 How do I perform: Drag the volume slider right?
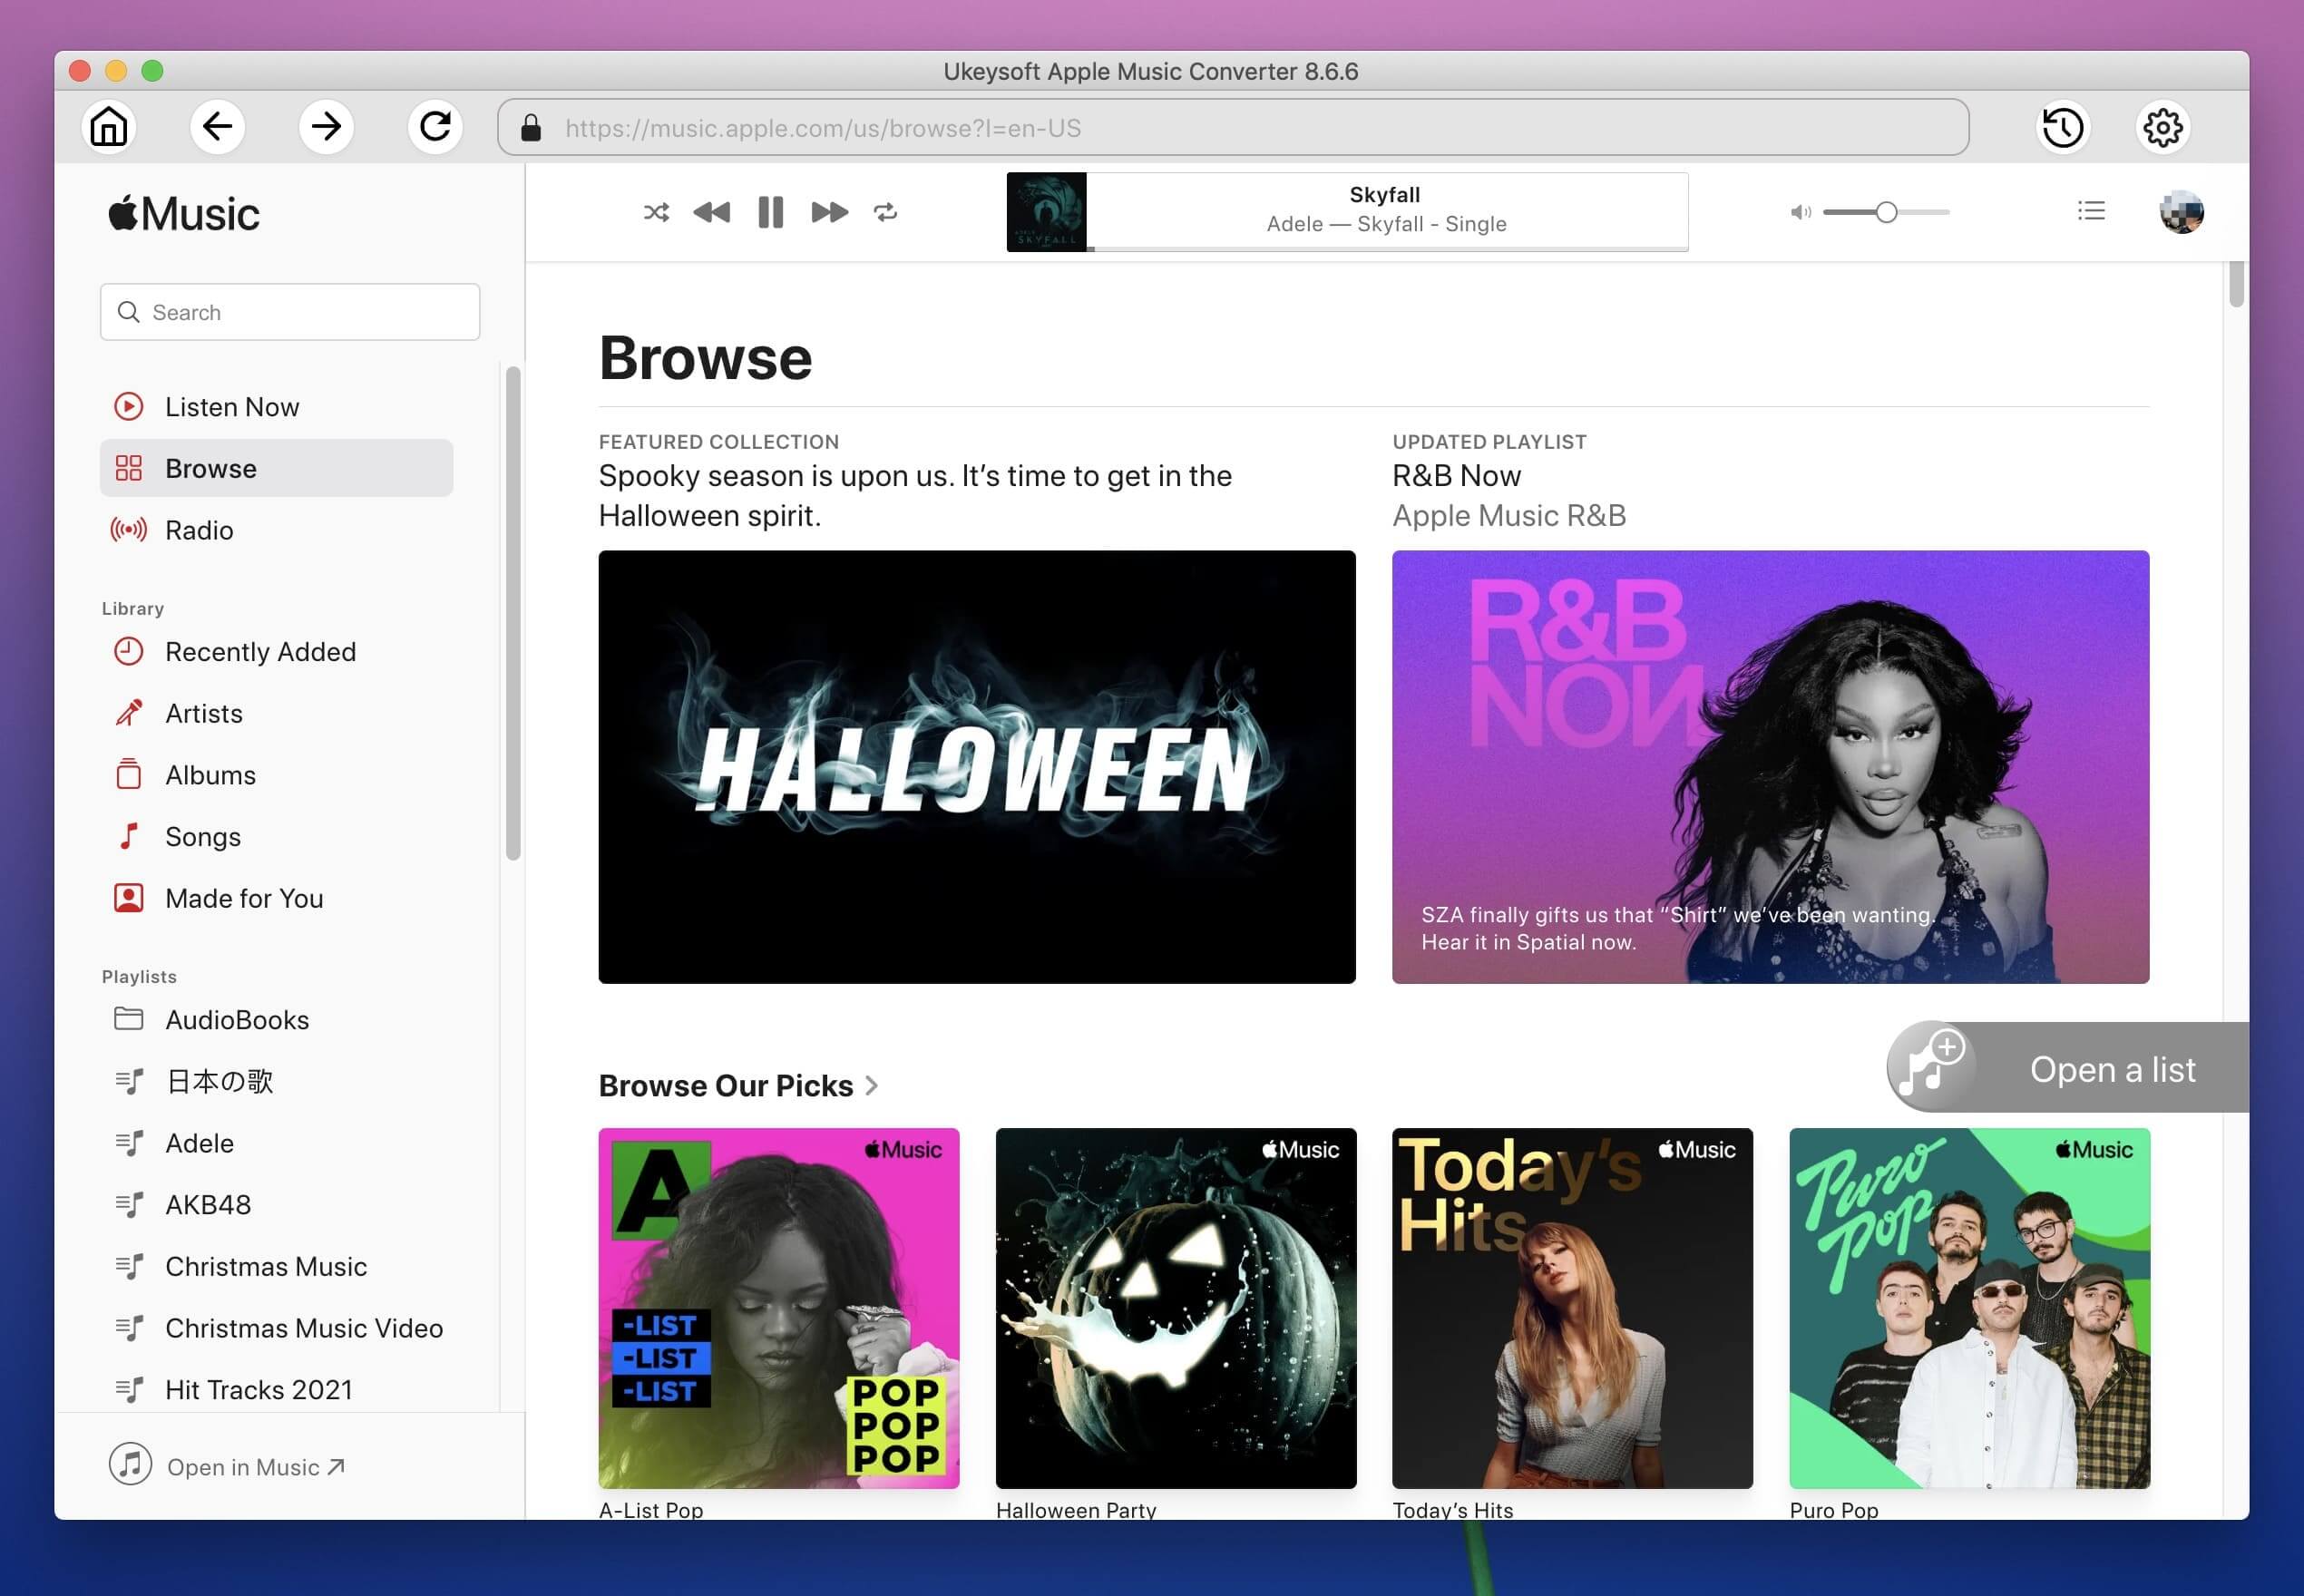[x=1888, y=212]
